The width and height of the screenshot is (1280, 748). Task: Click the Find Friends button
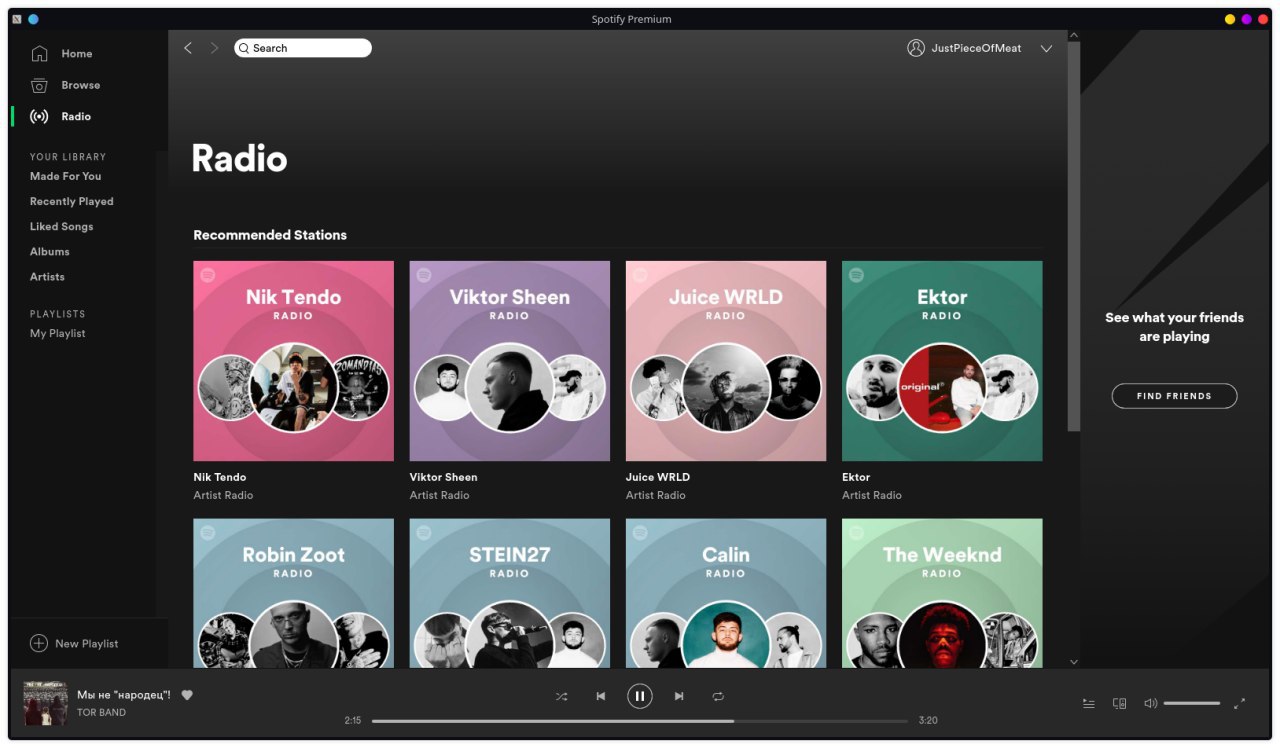point(1174,396)
